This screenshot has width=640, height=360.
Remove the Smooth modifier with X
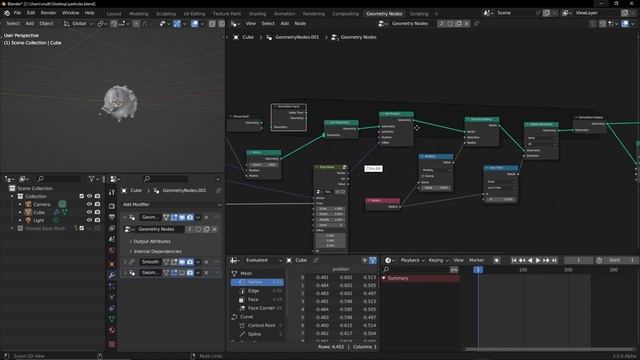pos(206,262)
